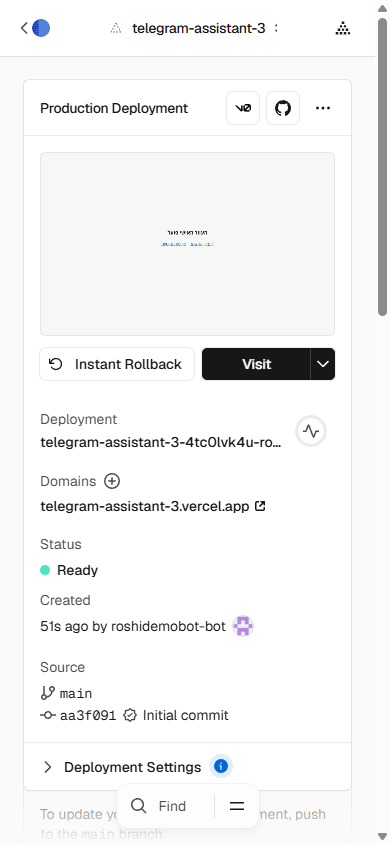Viewport: 390px width, 844px height.
Task: Open the two-line menu icon in floating bar
Action: [x=237, y=806]
